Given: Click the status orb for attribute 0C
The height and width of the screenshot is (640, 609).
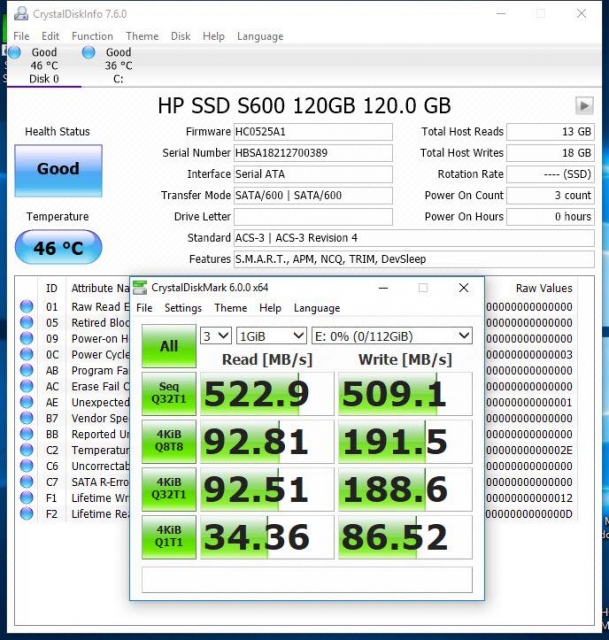Looking at the screenshot, I should pyautogui.click(x=27, y=354).
